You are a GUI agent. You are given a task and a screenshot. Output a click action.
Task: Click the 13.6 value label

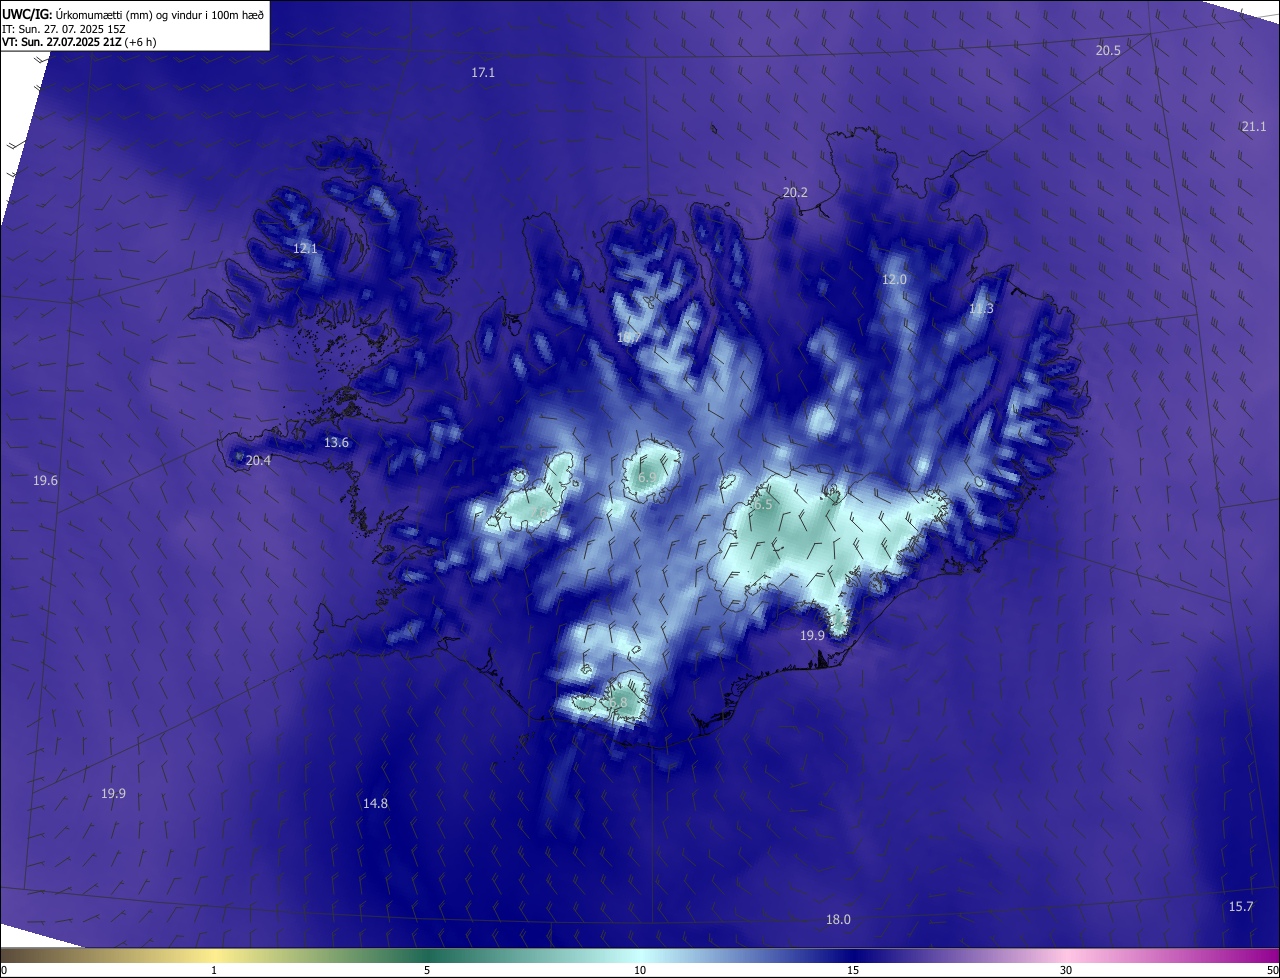click(x=336, y=443)
